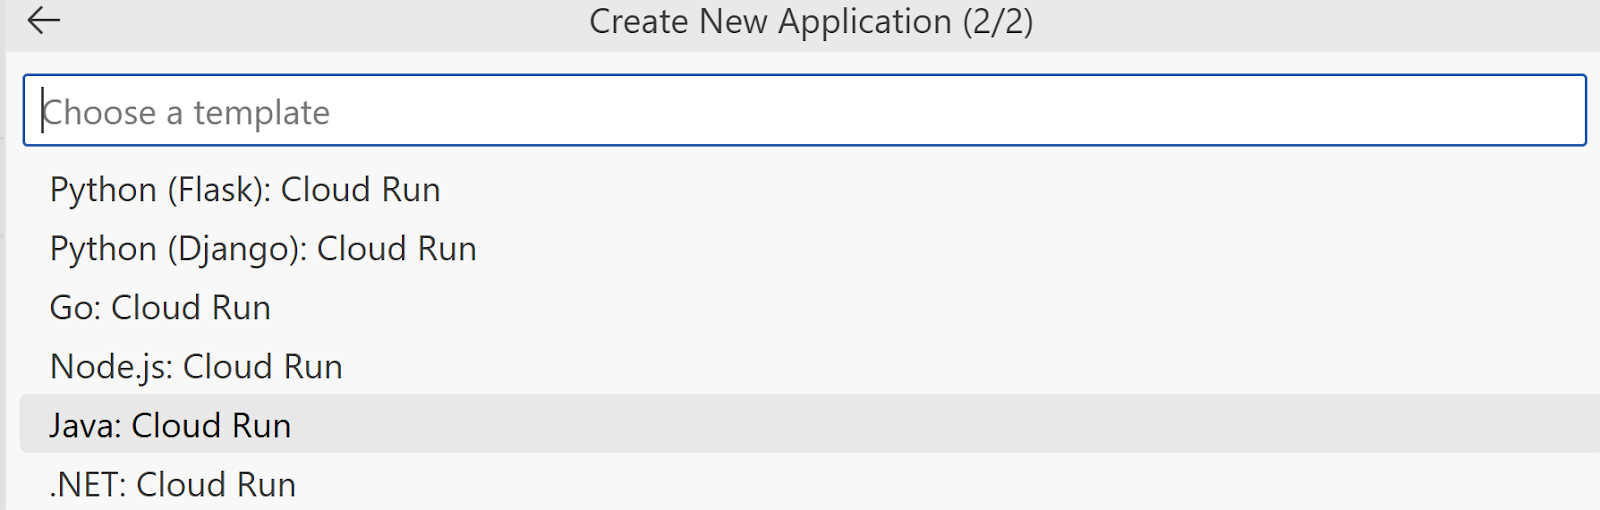Screen dimensions: 1600x510
Task: Place cursor in template filter input
Action: 804,111
